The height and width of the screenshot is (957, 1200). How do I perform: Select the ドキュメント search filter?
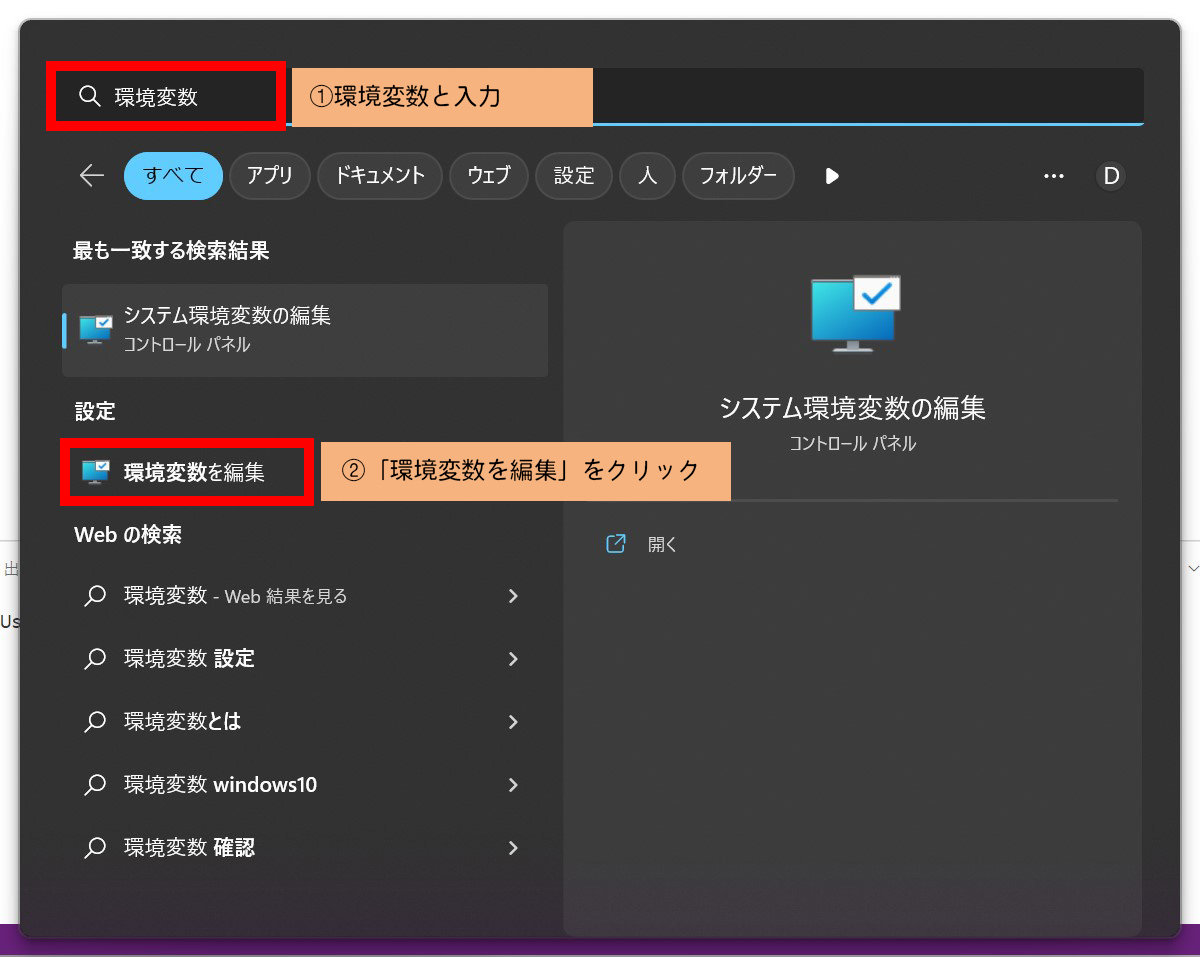[379, 175]
